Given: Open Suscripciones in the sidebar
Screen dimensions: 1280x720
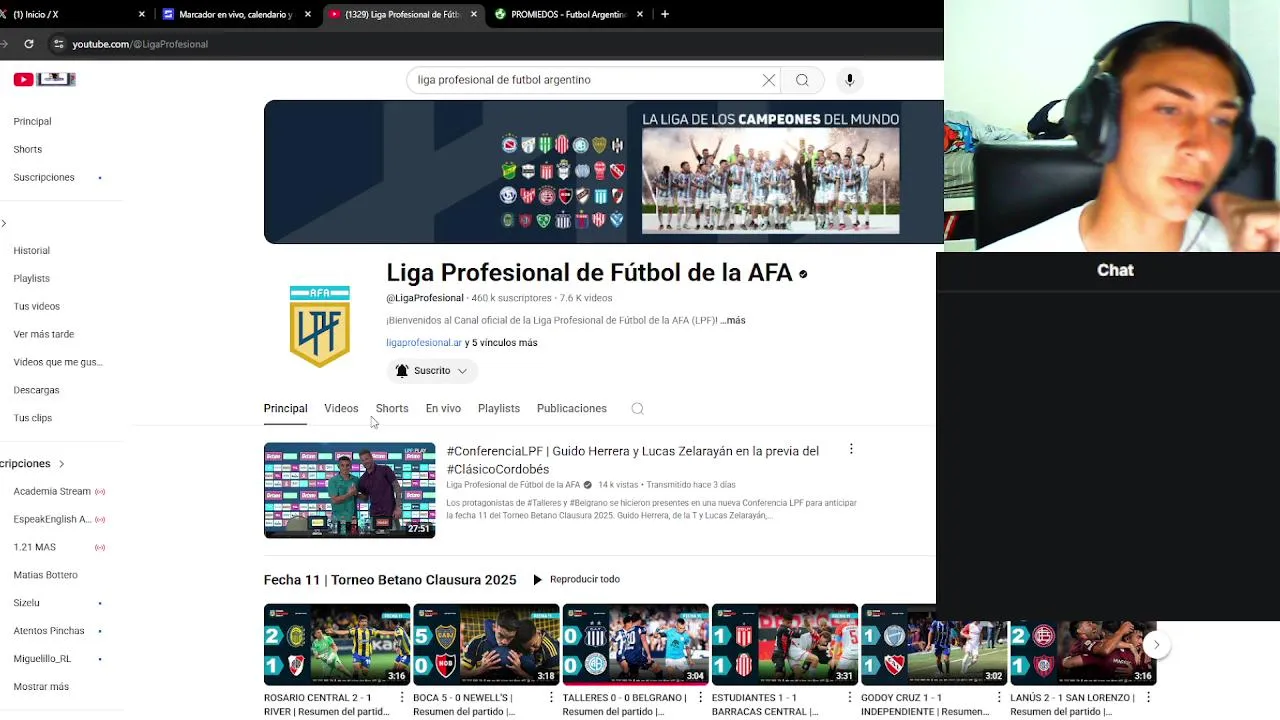Looking at the screenshot, I should click(x=44, y=178).
